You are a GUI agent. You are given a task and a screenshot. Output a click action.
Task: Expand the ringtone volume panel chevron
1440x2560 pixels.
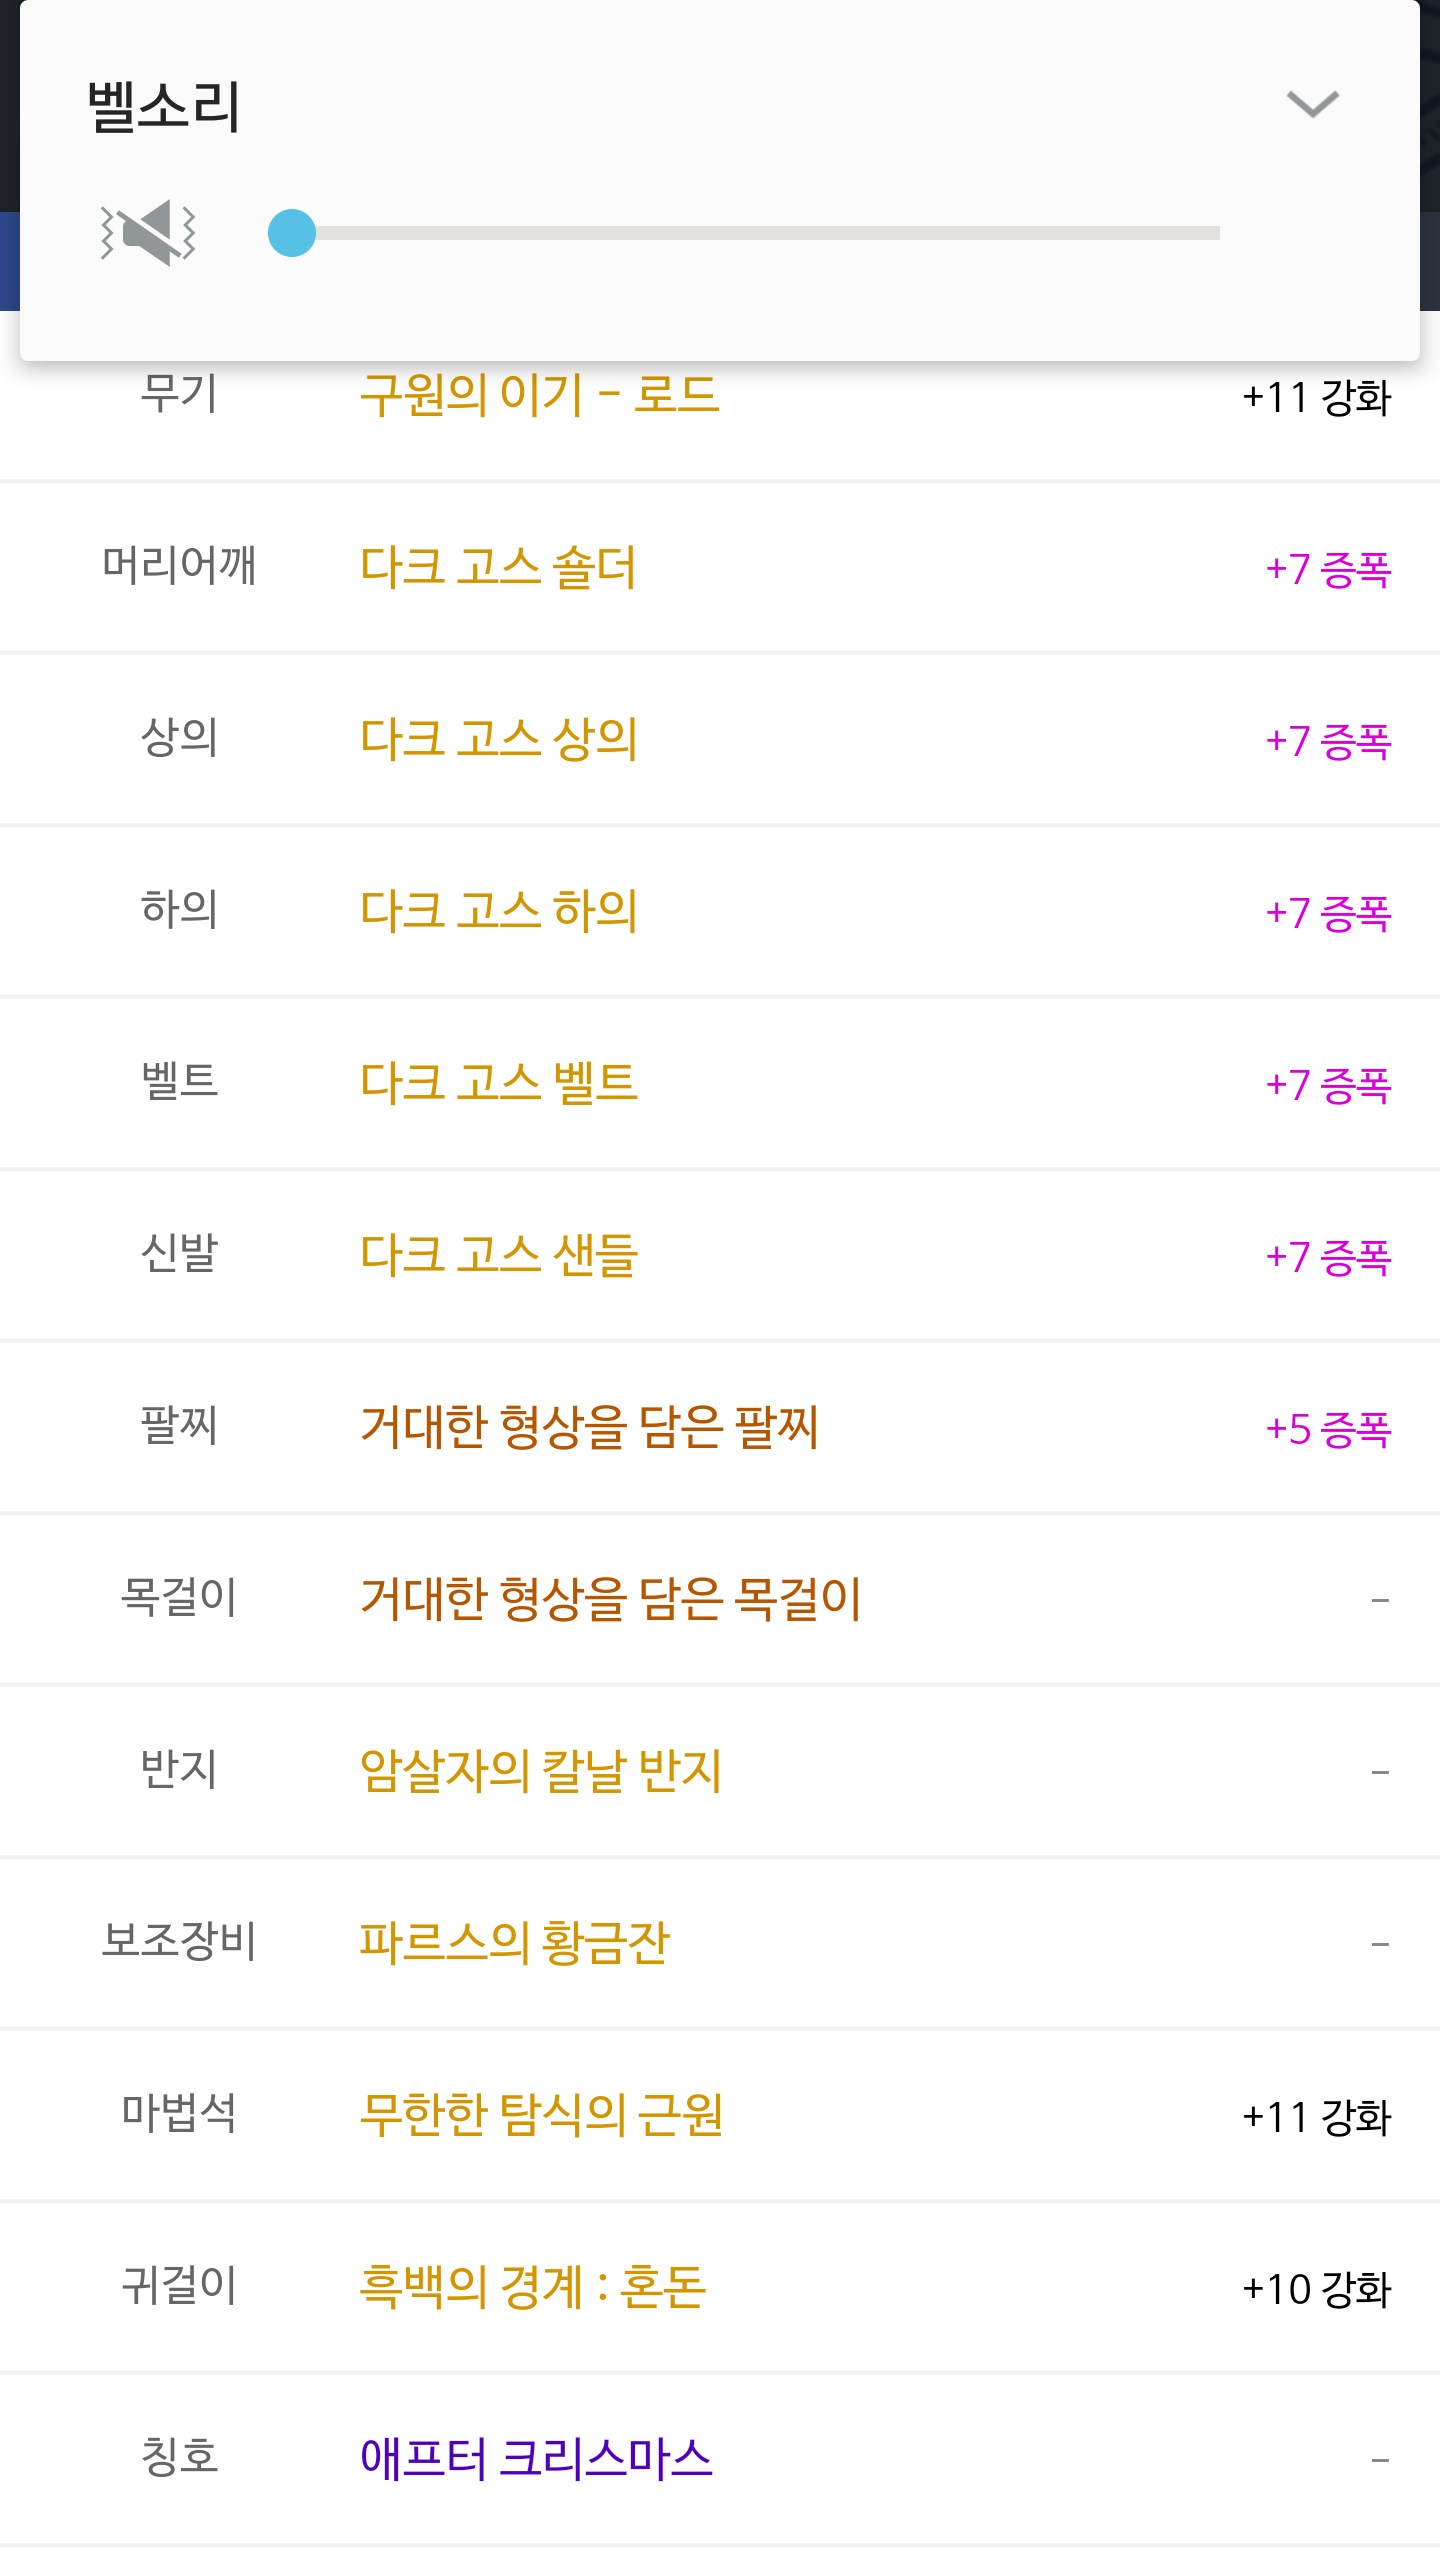click(x=1312, y=104)
